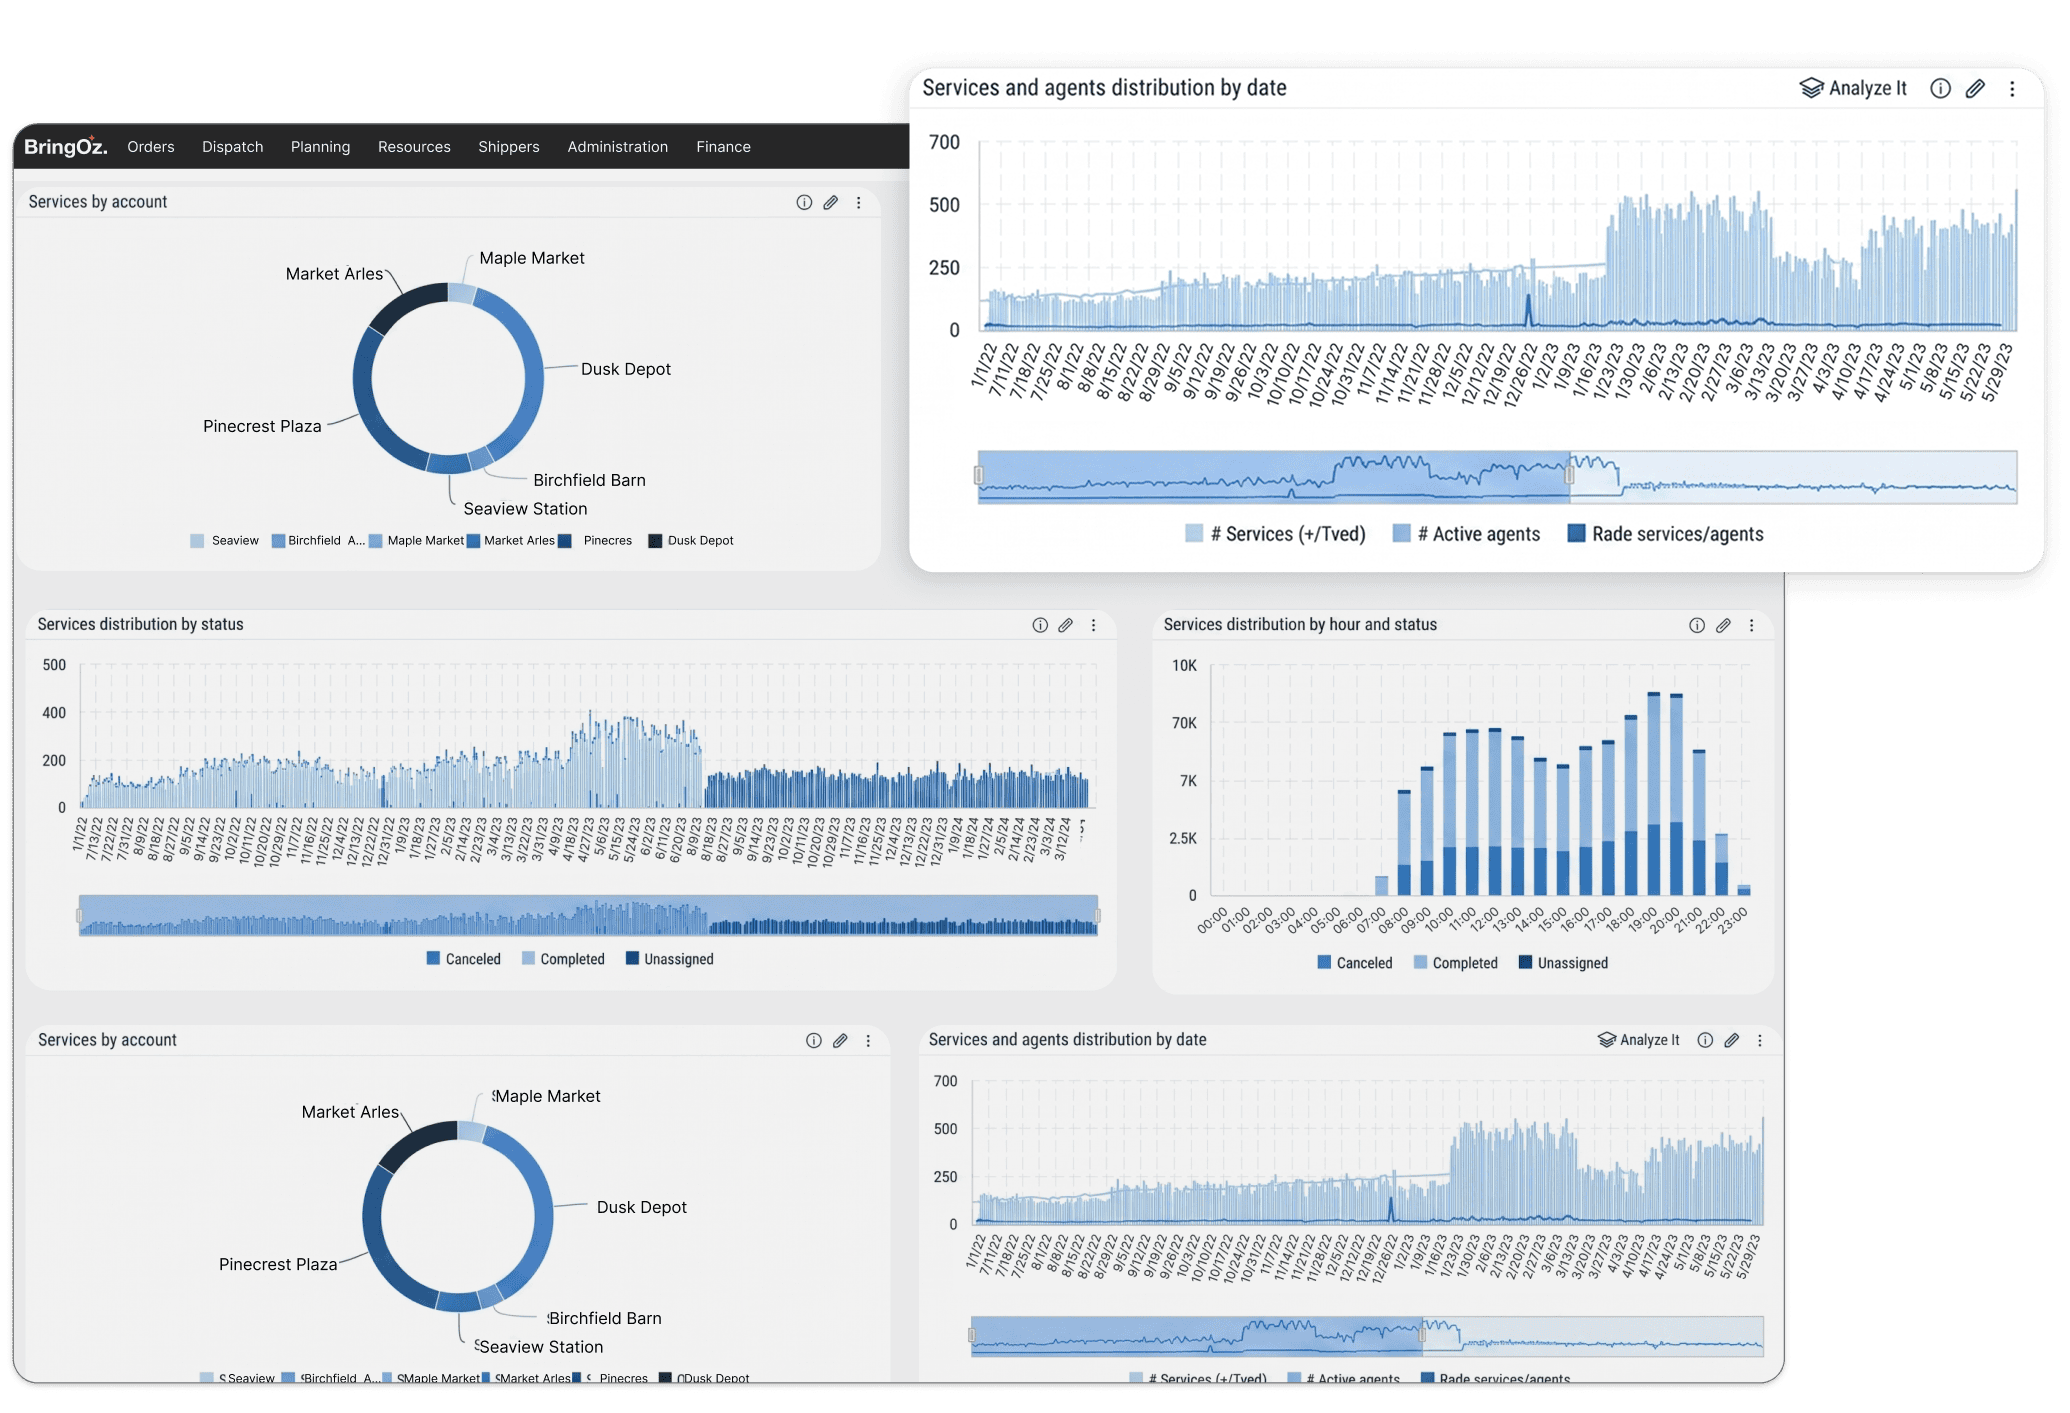Image resolution: width=2070 pixels, height=1413 pixels.
Task: Click edit pencil in enlarged popup chart
Action: pyautogui.click(x=1976, y=88)
